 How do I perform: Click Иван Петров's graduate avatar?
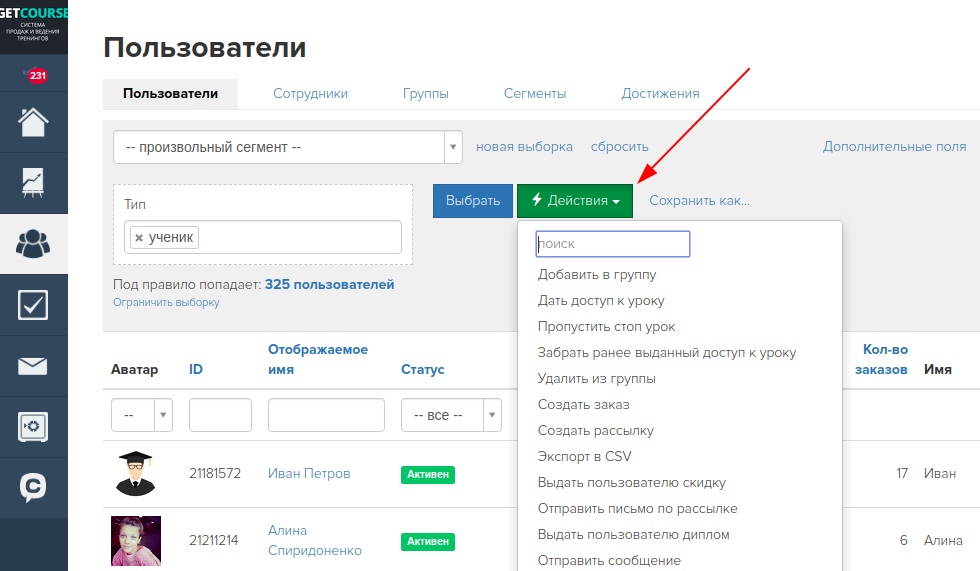136,474
